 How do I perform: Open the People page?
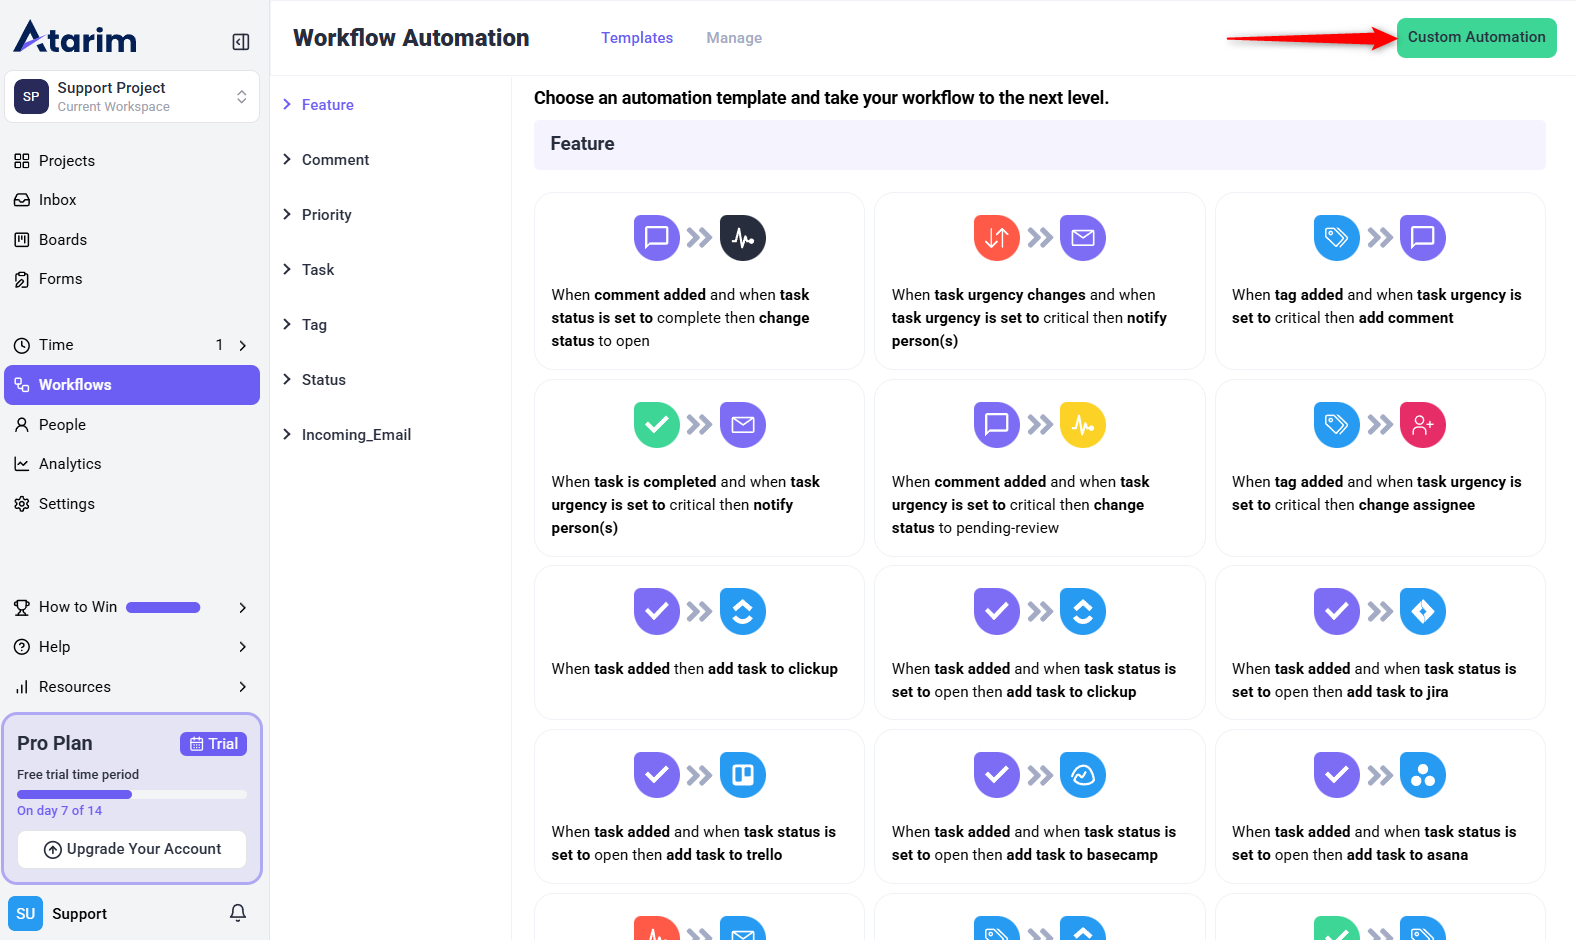(62, 425)
